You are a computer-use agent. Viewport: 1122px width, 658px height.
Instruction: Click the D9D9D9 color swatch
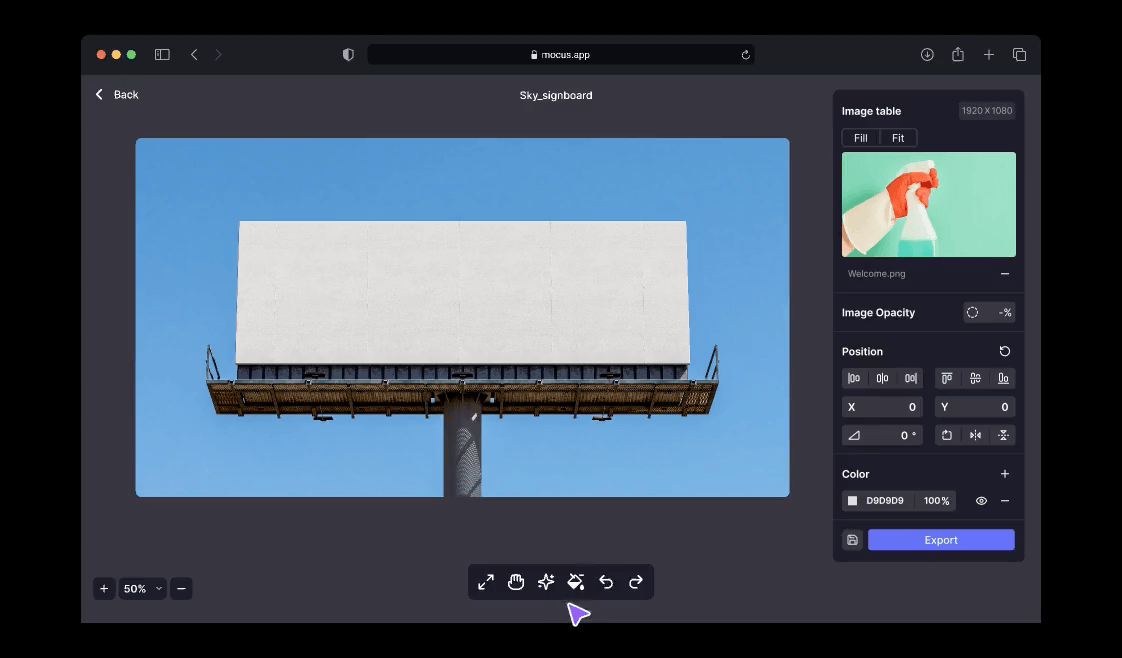(853, 501)
